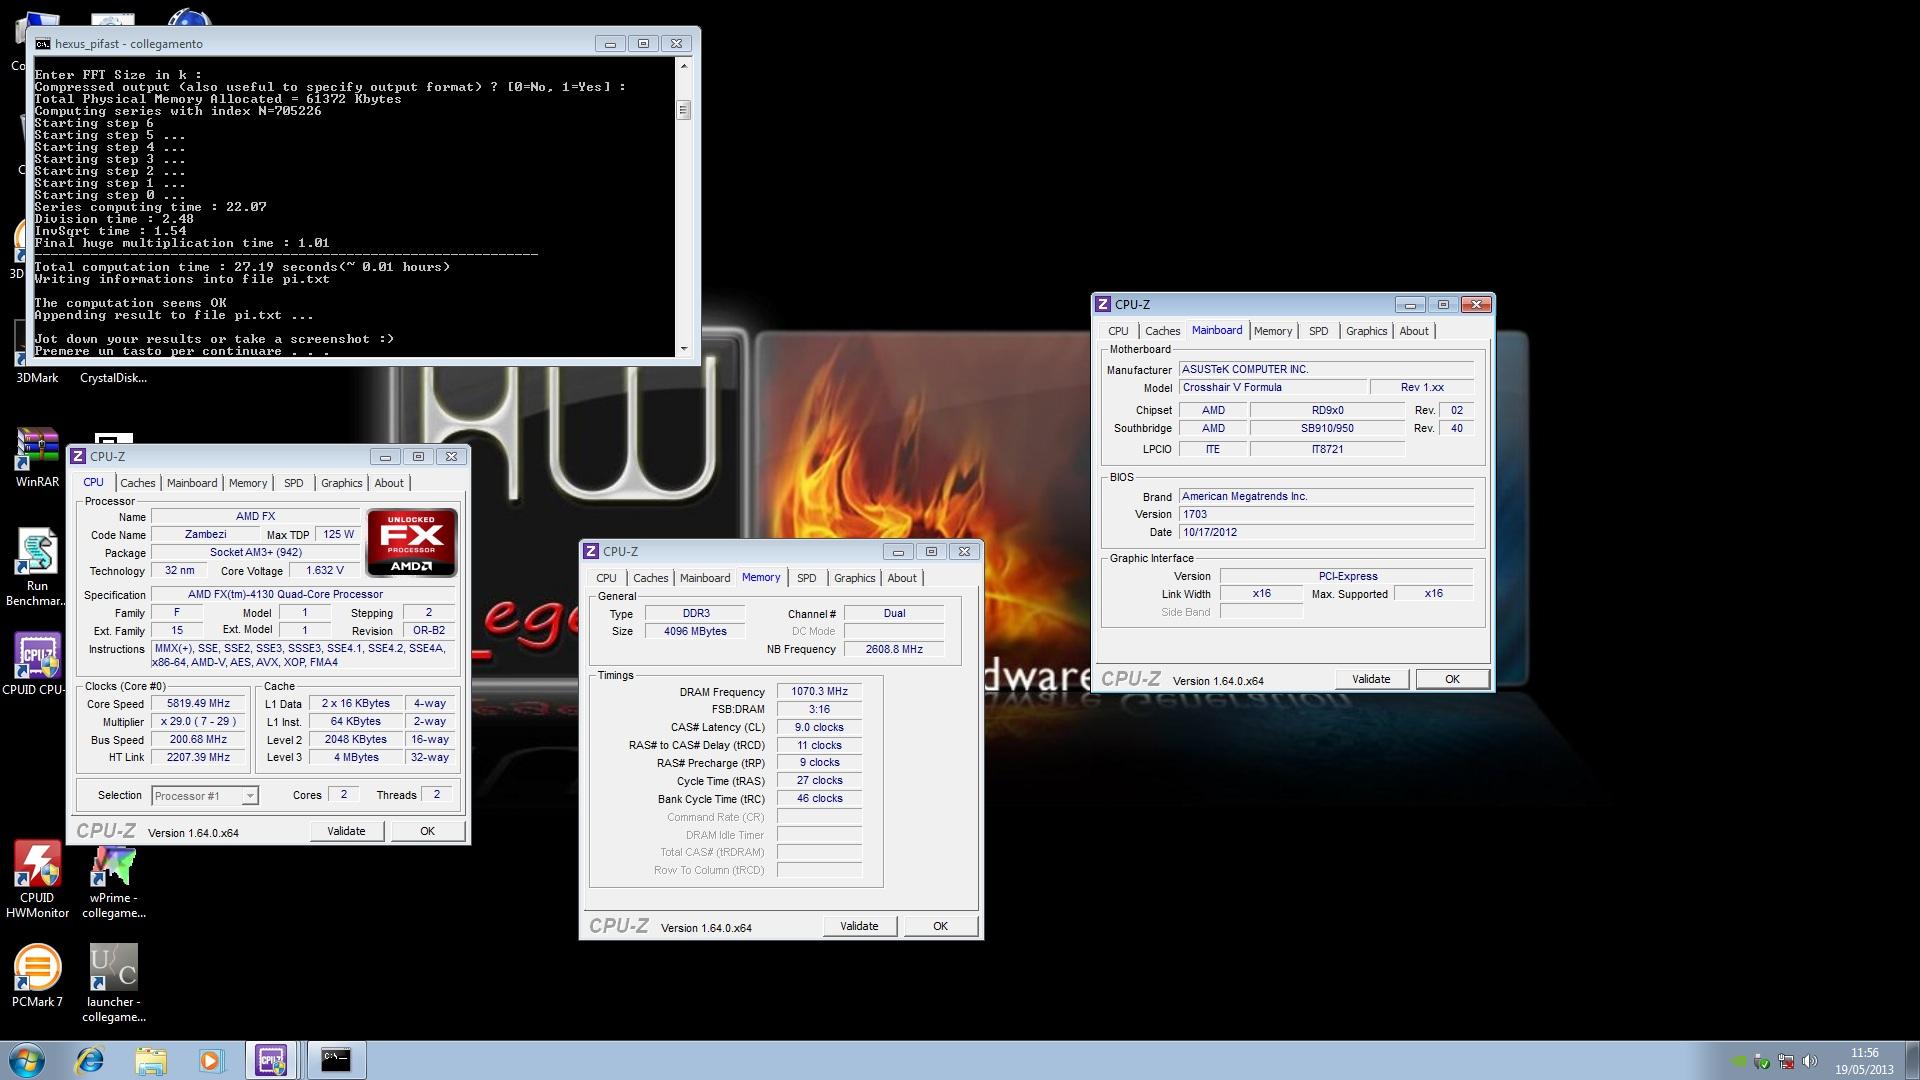
Task: Open the PCMark 7 desktop icon
Action: point(37,975)
